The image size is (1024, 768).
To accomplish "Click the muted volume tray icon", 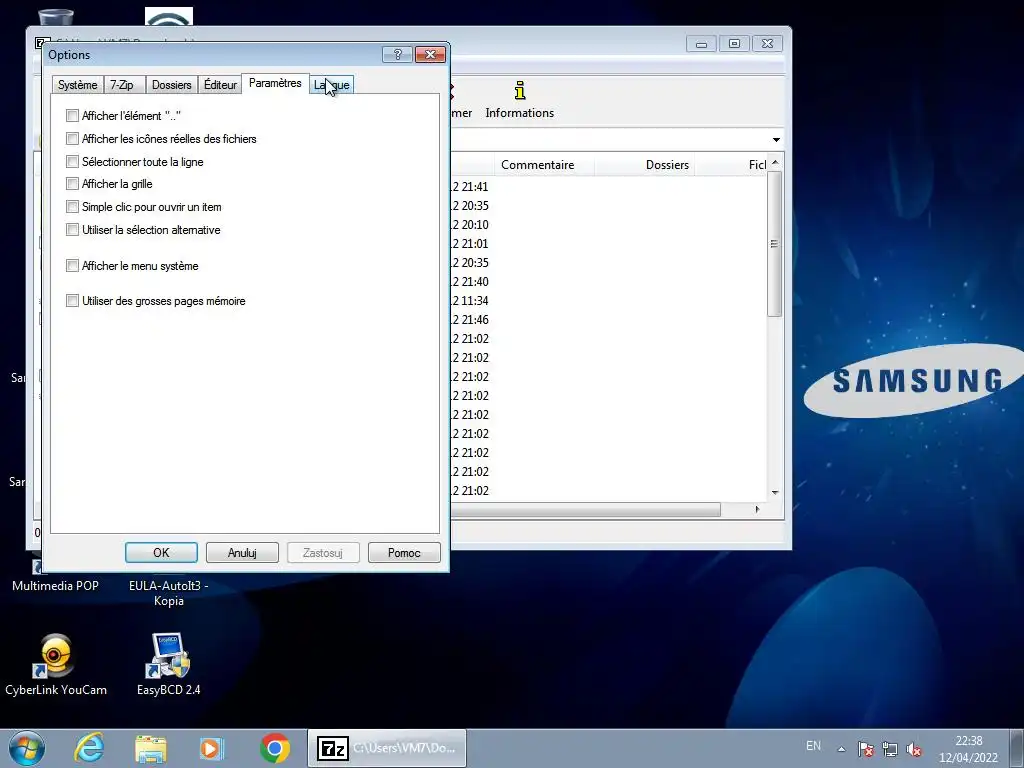I will click(914, 749).
